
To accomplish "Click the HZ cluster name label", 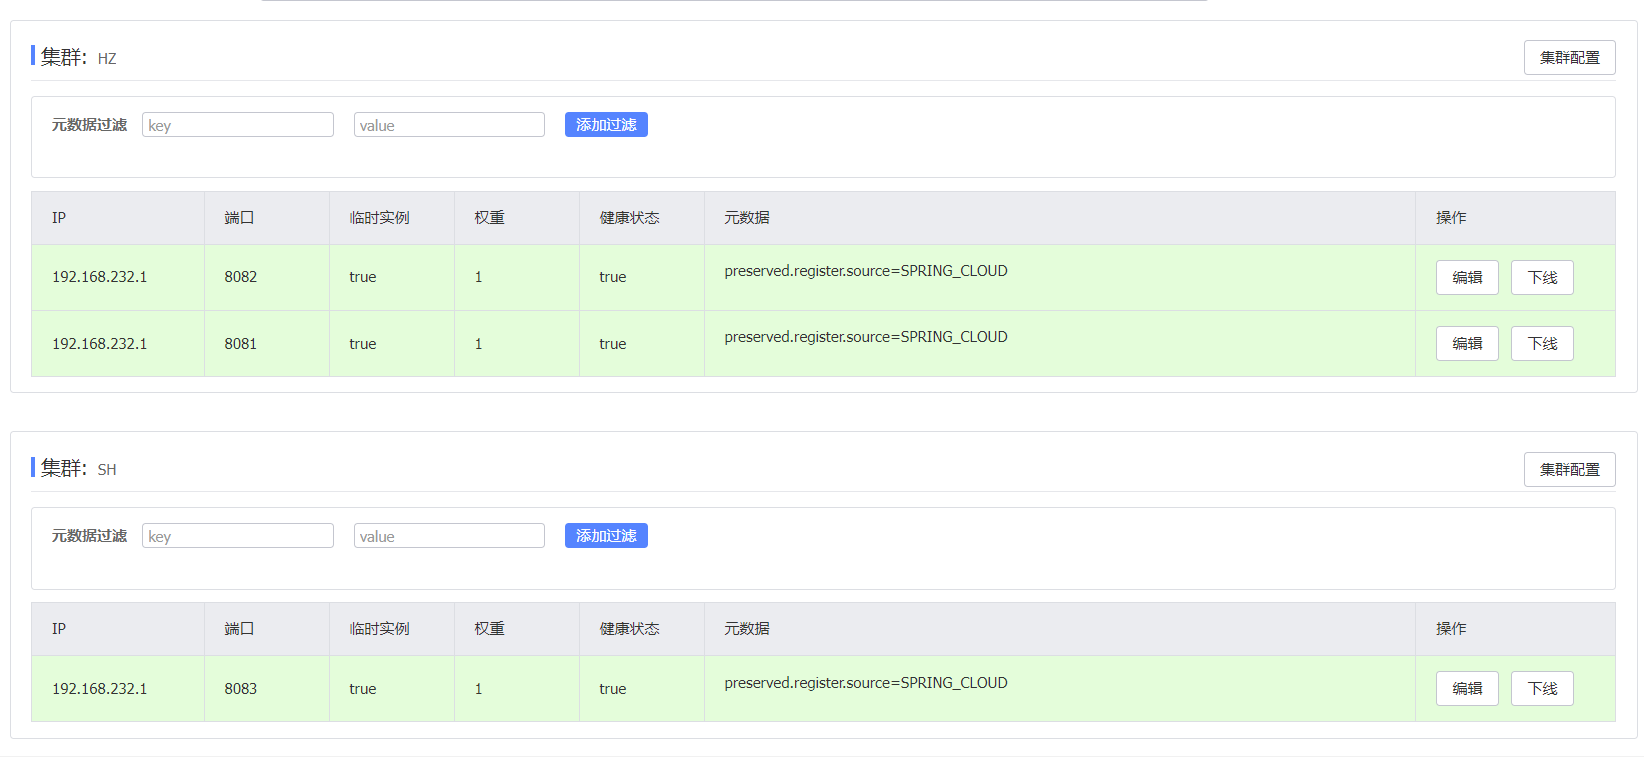I will point(107,59).
